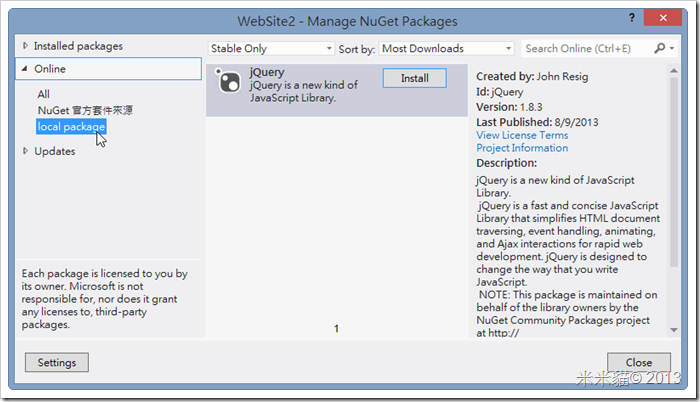
Task: Expand the Installed packages section
Action: [25, 46]
